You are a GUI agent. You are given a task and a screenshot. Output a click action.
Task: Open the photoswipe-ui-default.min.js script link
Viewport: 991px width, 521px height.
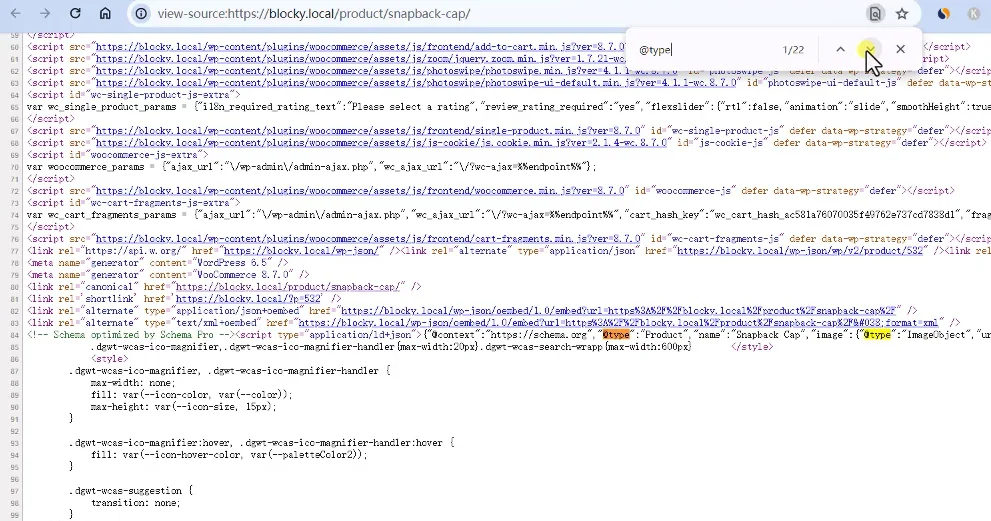415,83
